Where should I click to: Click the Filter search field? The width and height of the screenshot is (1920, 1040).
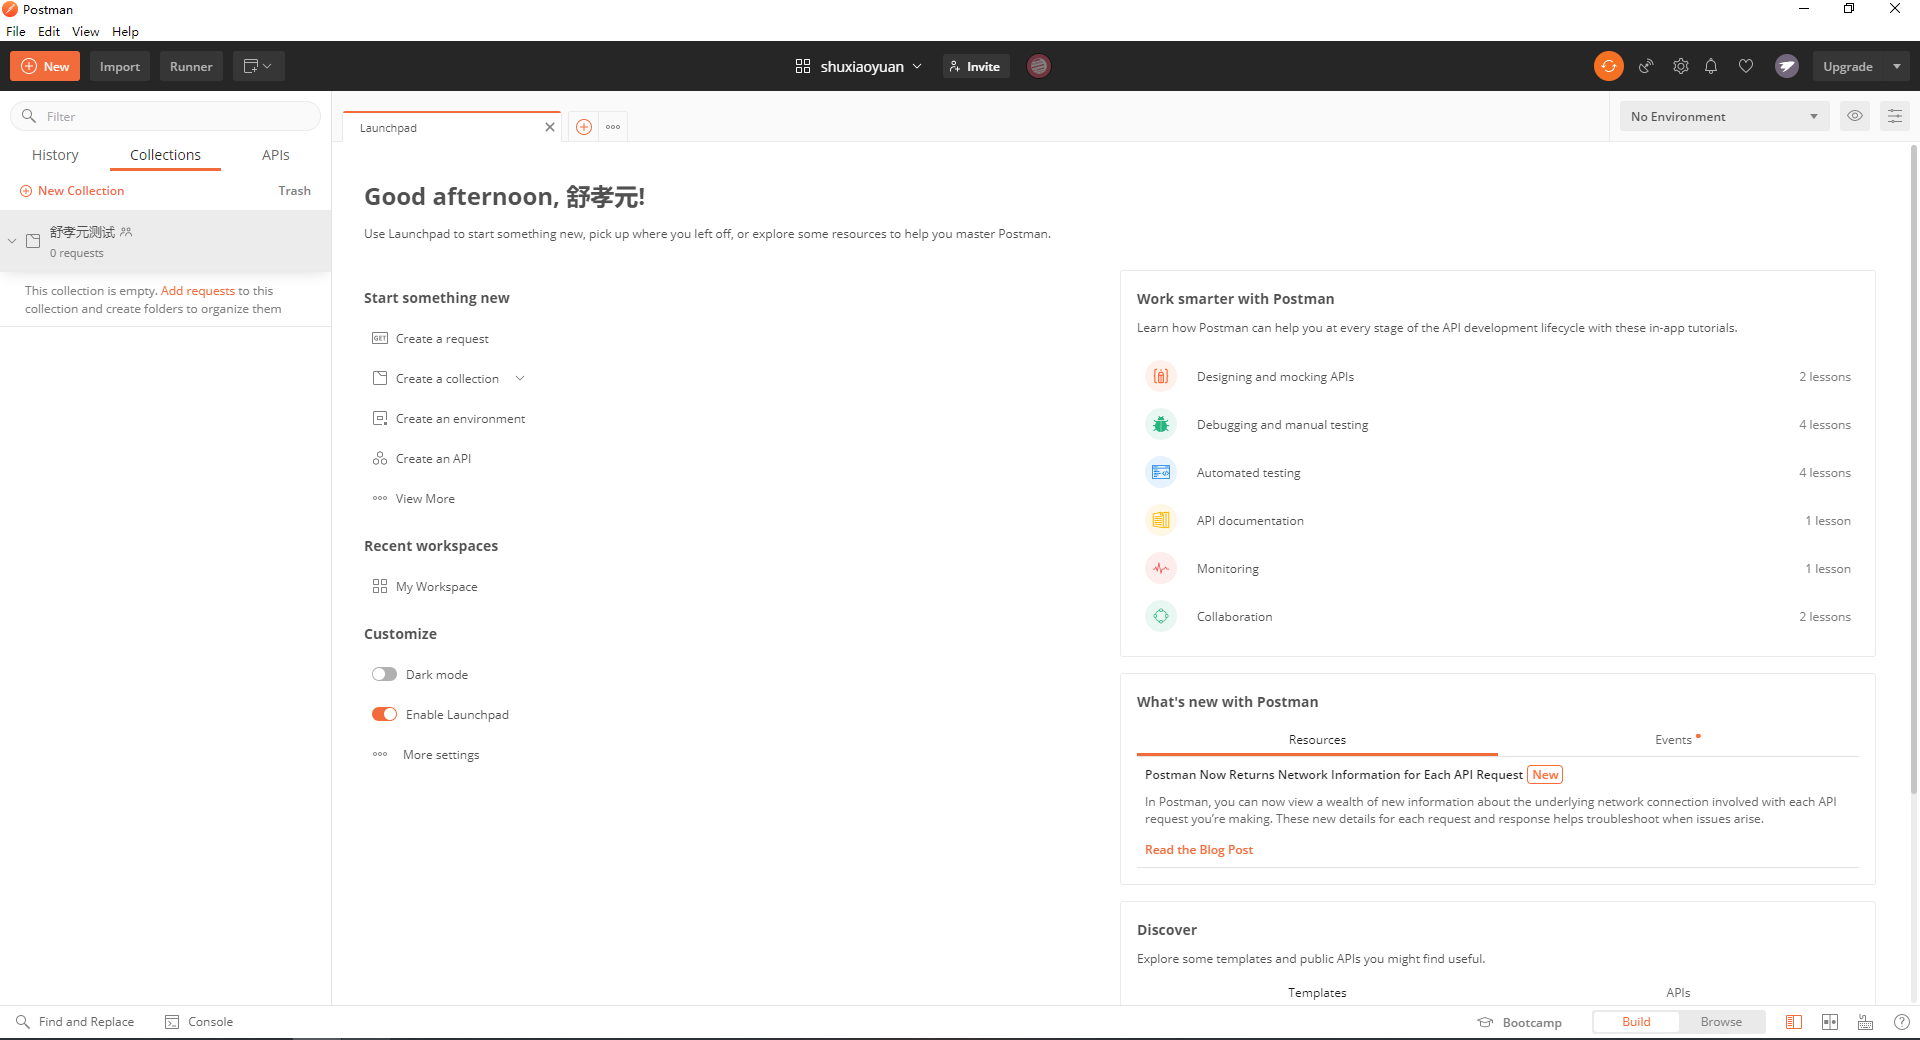click(x=165, y=116)
